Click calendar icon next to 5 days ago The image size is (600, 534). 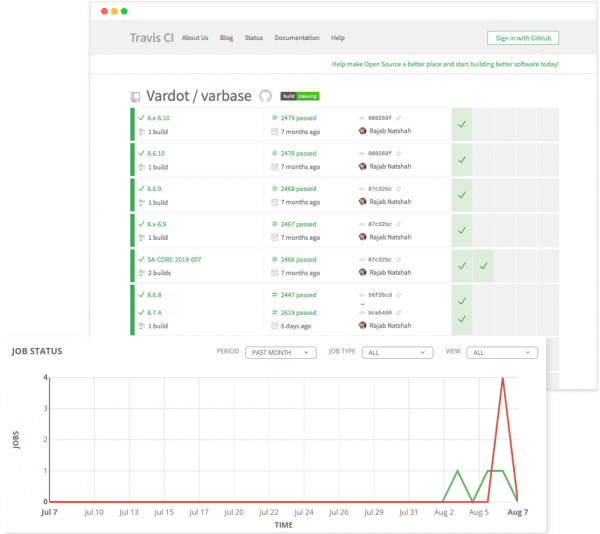274,326
